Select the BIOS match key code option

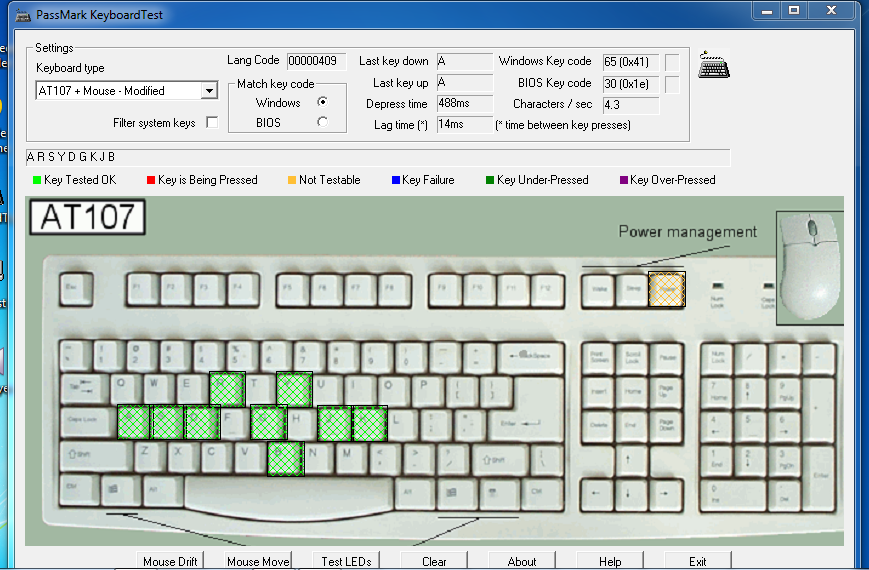[x=322, y=123]
